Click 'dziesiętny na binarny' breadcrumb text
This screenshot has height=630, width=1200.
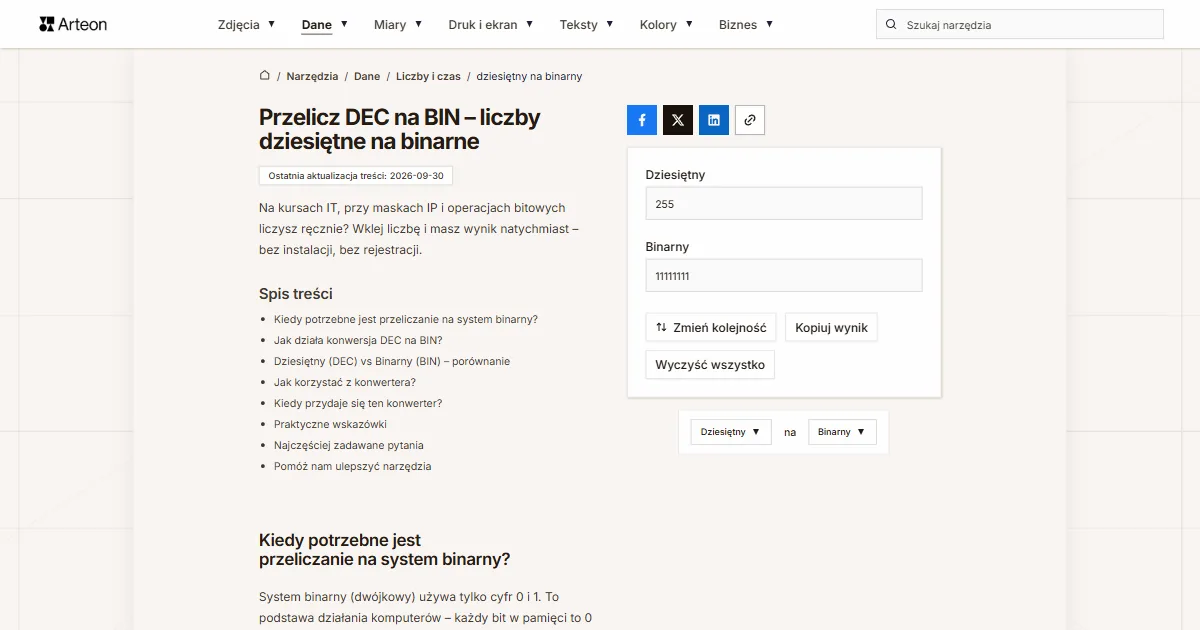529,76
